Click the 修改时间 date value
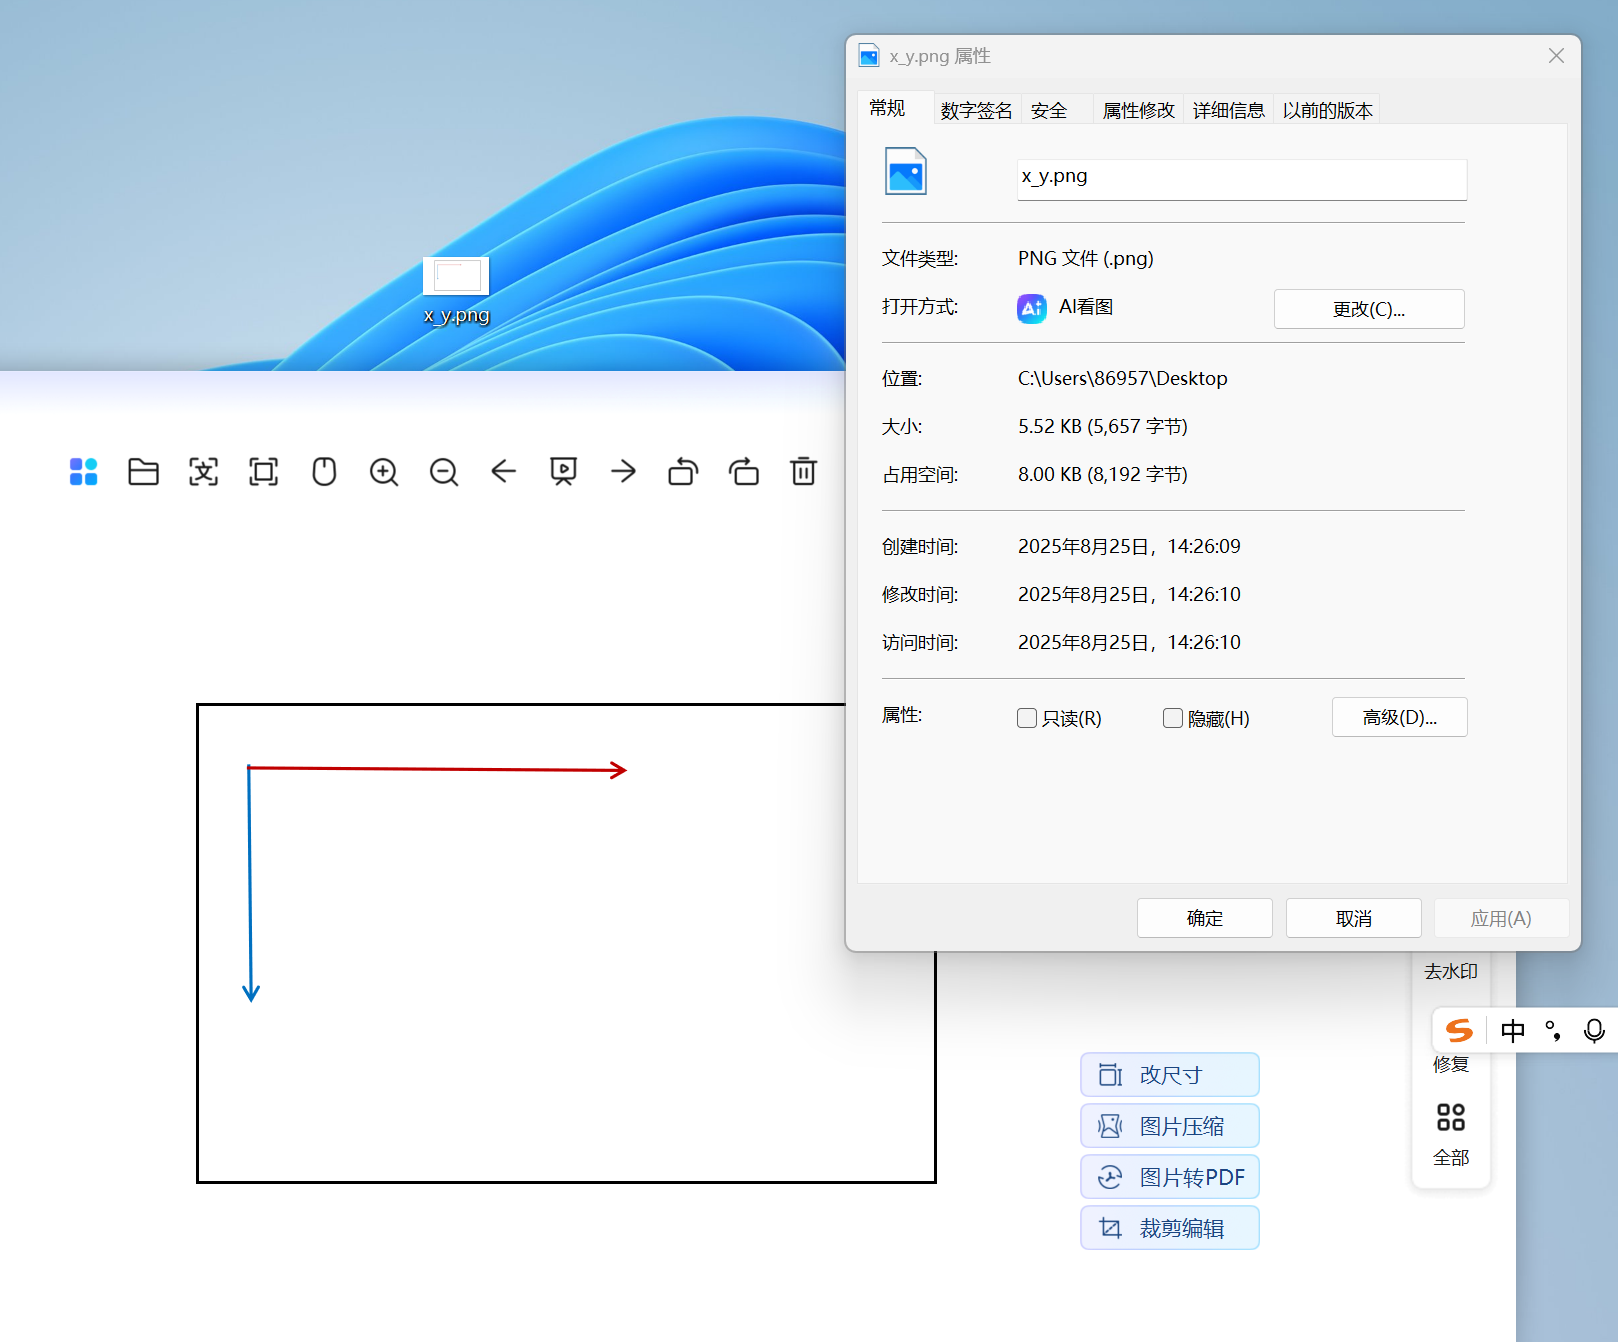1618x1342 pixels. click(1129, 594)
